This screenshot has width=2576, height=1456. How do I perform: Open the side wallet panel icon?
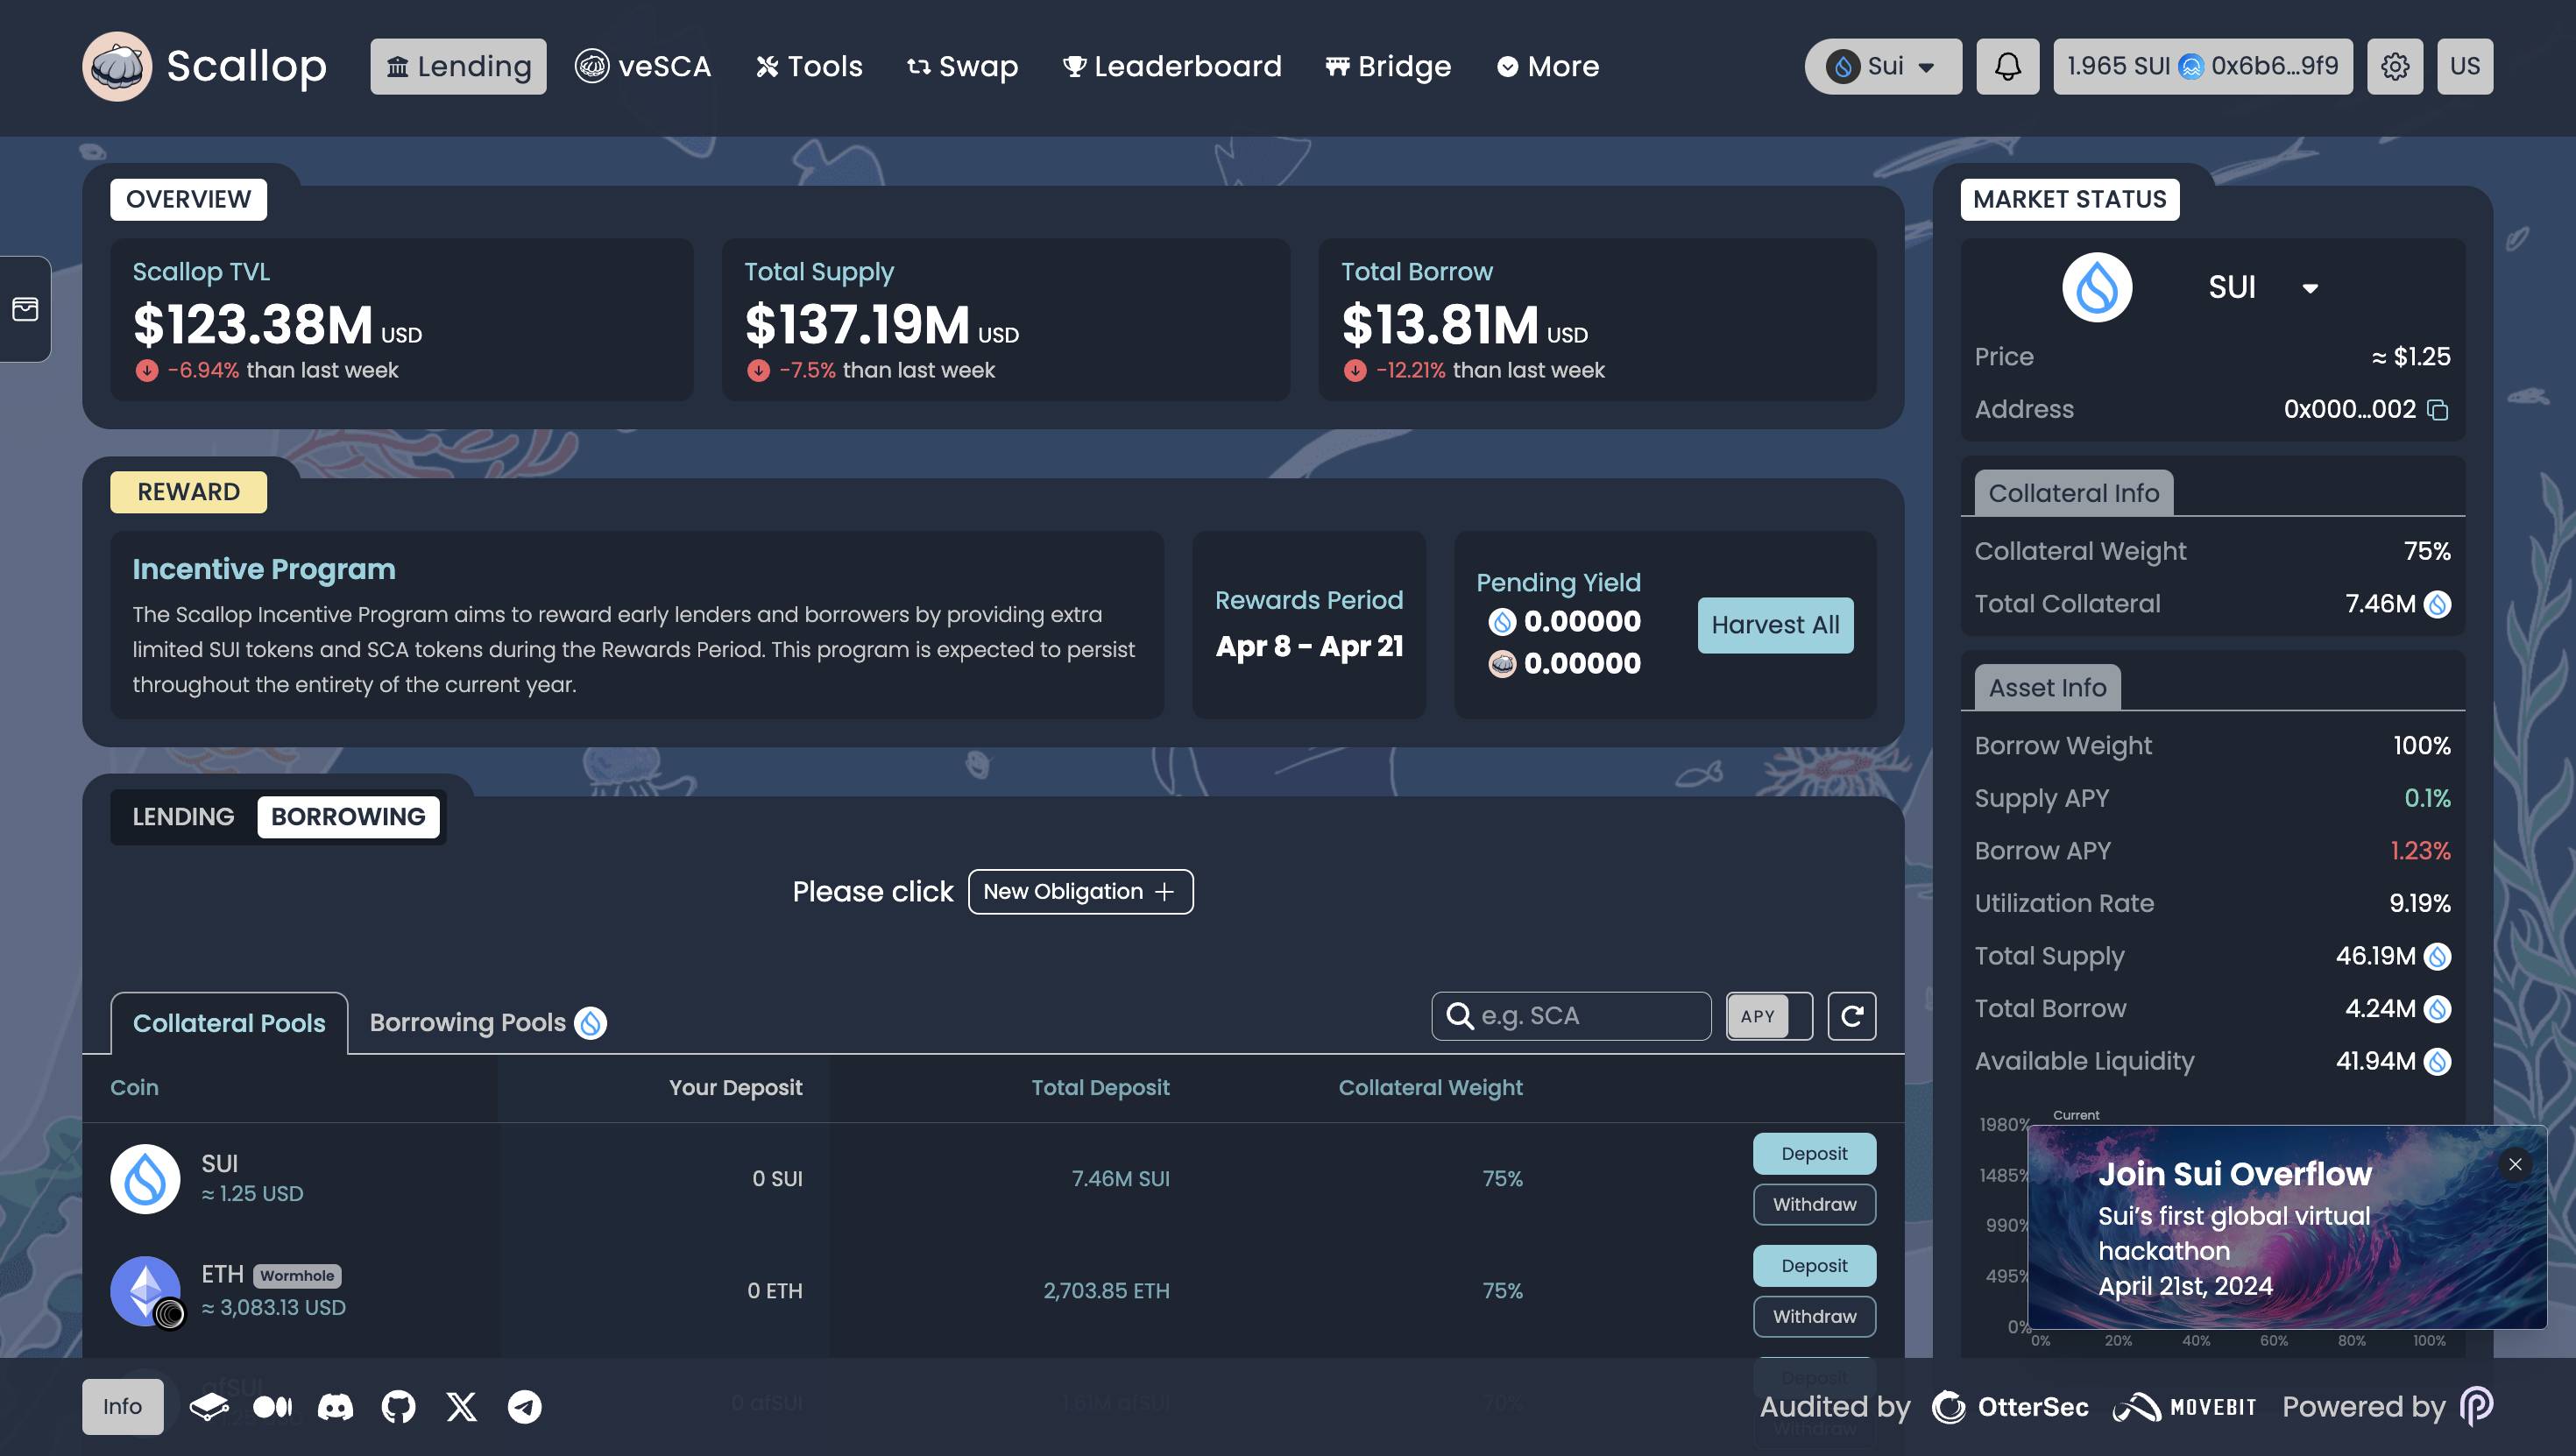(x=25, y=309)
